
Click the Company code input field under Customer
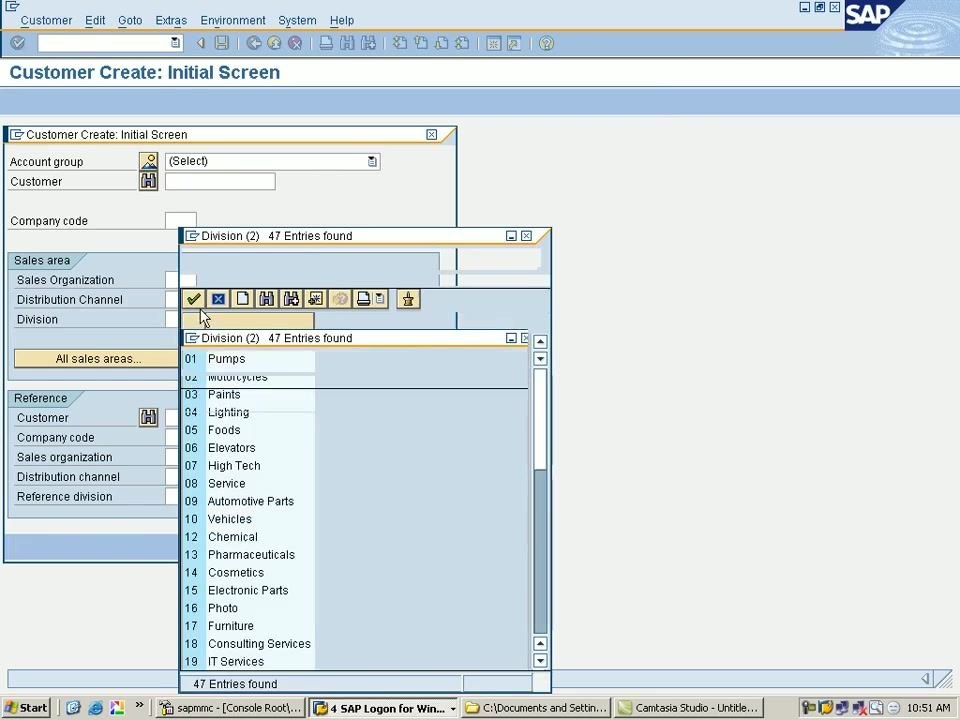(181, 220)
